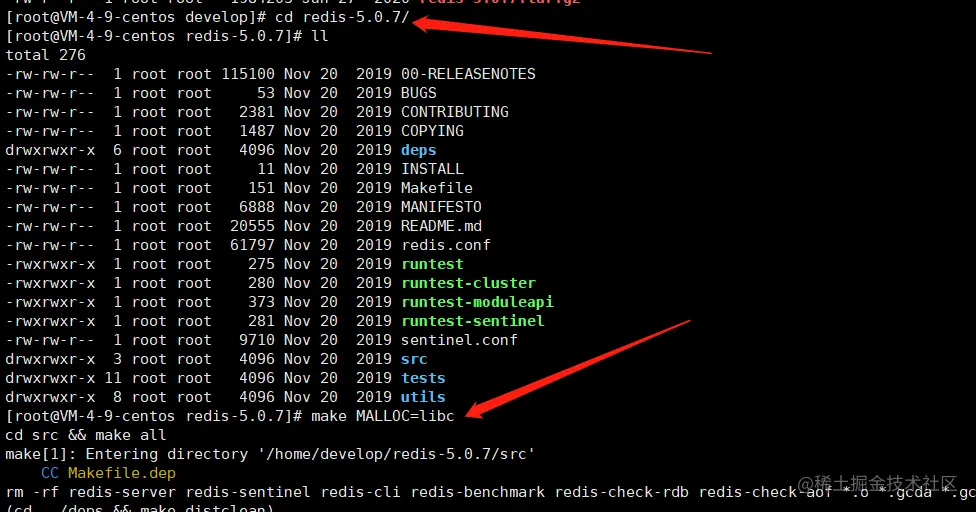This screenshot has height=512, width=976.
Task: Click the yellow 'Makefile.dep' text
Action: pyautogui.click(x=122, y=473)
